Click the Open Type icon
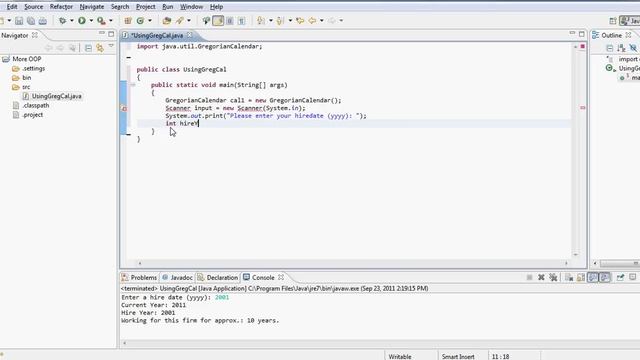 pos(167,20)
